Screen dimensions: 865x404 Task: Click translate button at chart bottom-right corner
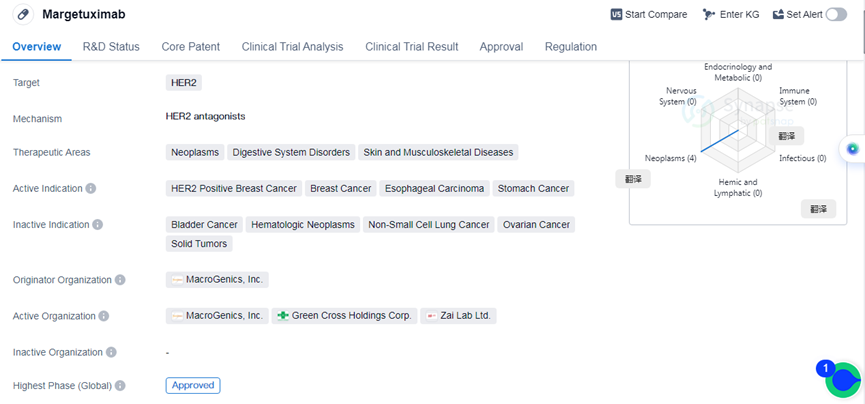818,209
